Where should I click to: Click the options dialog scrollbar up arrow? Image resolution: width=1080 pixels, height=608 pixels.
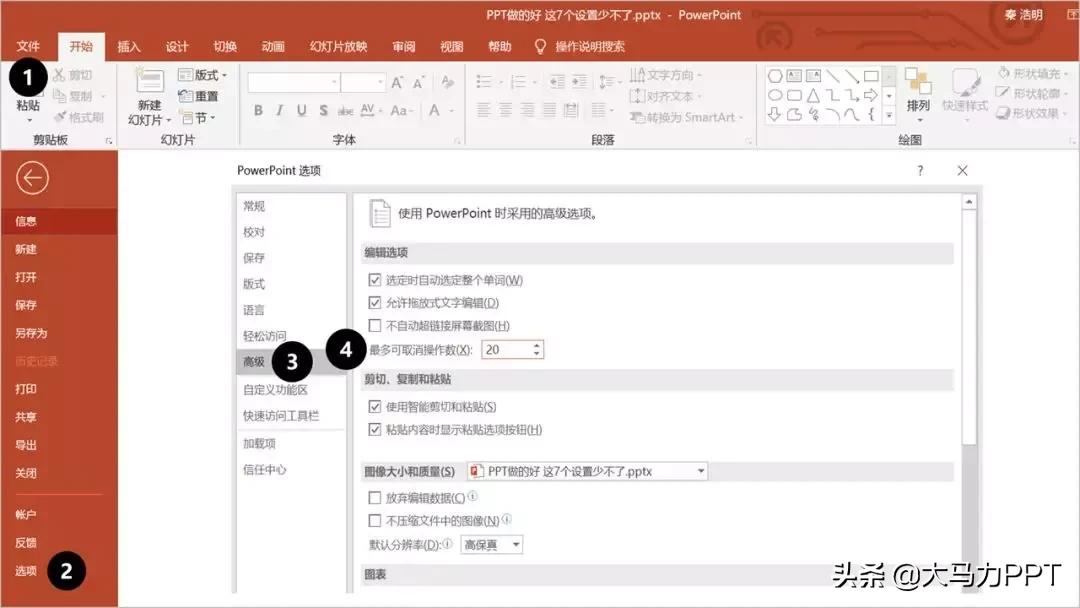[969, 202]
